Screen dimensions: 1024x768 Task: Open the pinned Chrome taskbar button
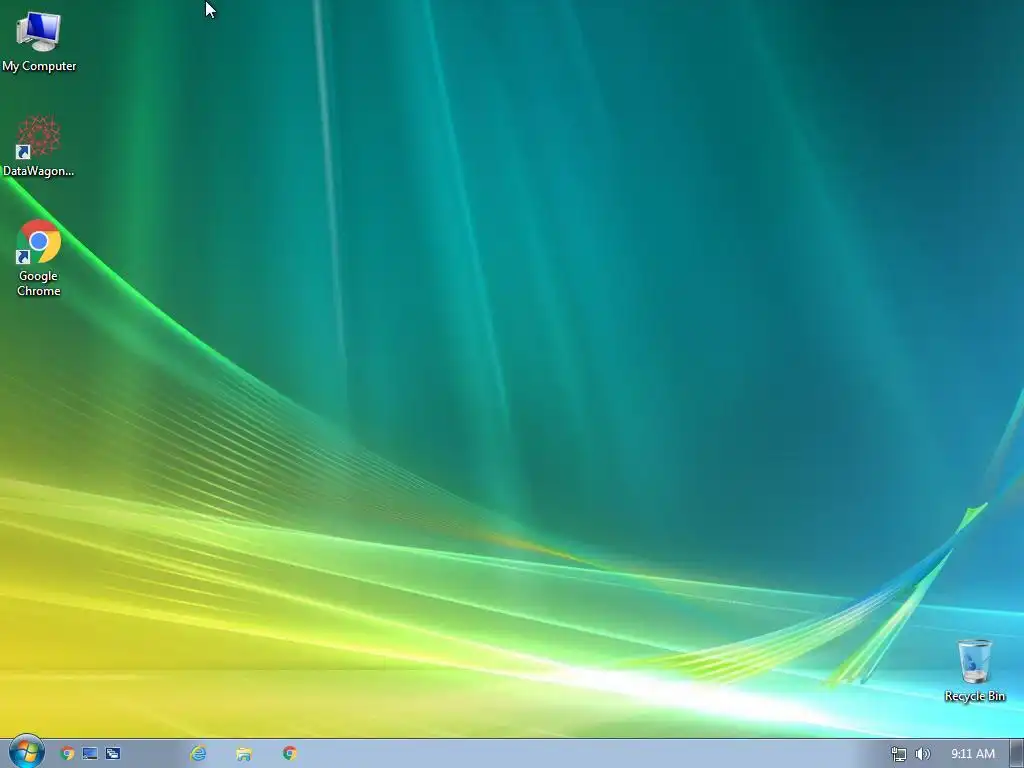point(289,754)
